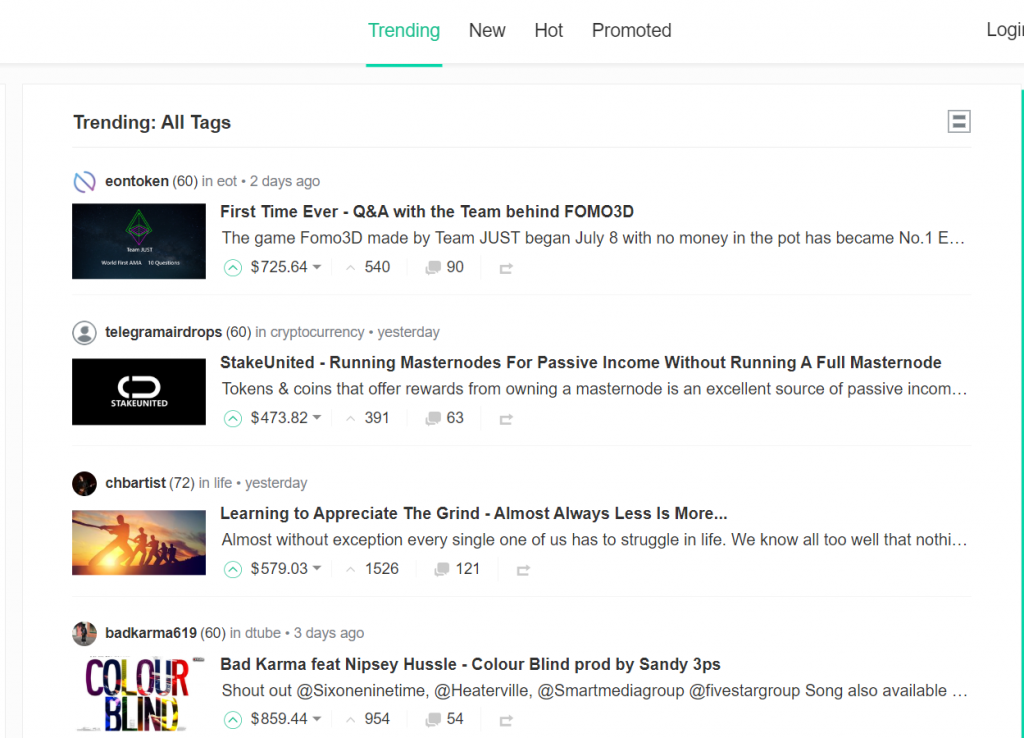Read the 'Shout out @Sixoneninetime' excerpt
This screenshot has height=738, width=1024.
point(594,690)
